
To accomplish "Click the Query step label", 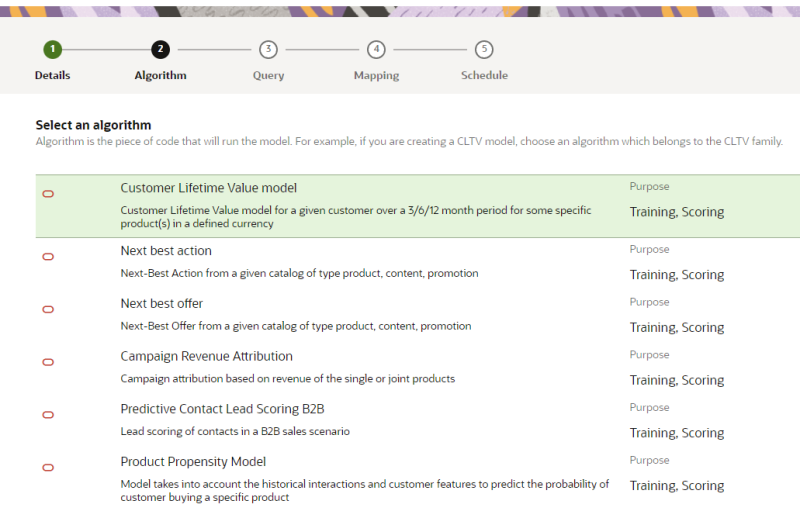I will click(268, 76).
